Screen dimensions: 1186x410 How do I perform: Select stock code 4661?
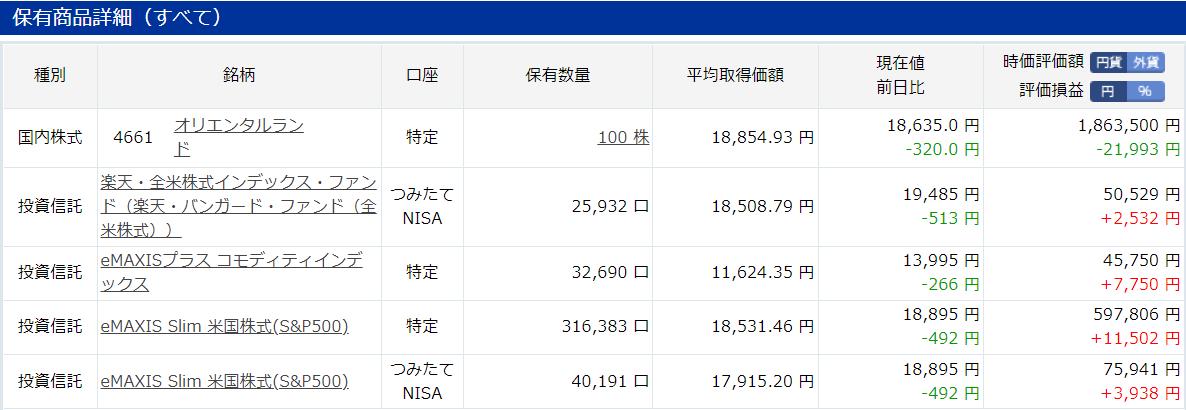click(133, 138)
